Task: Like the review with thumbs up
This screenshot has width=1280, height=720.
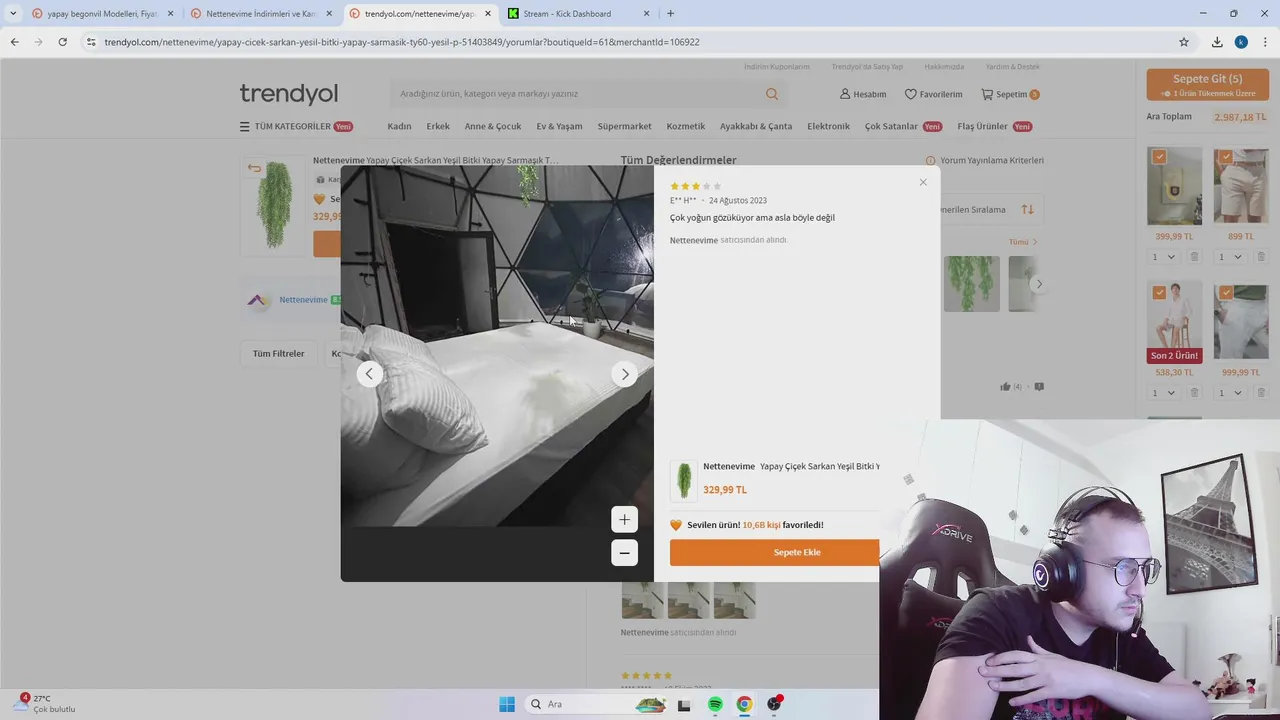Action: click(1005, 387)
